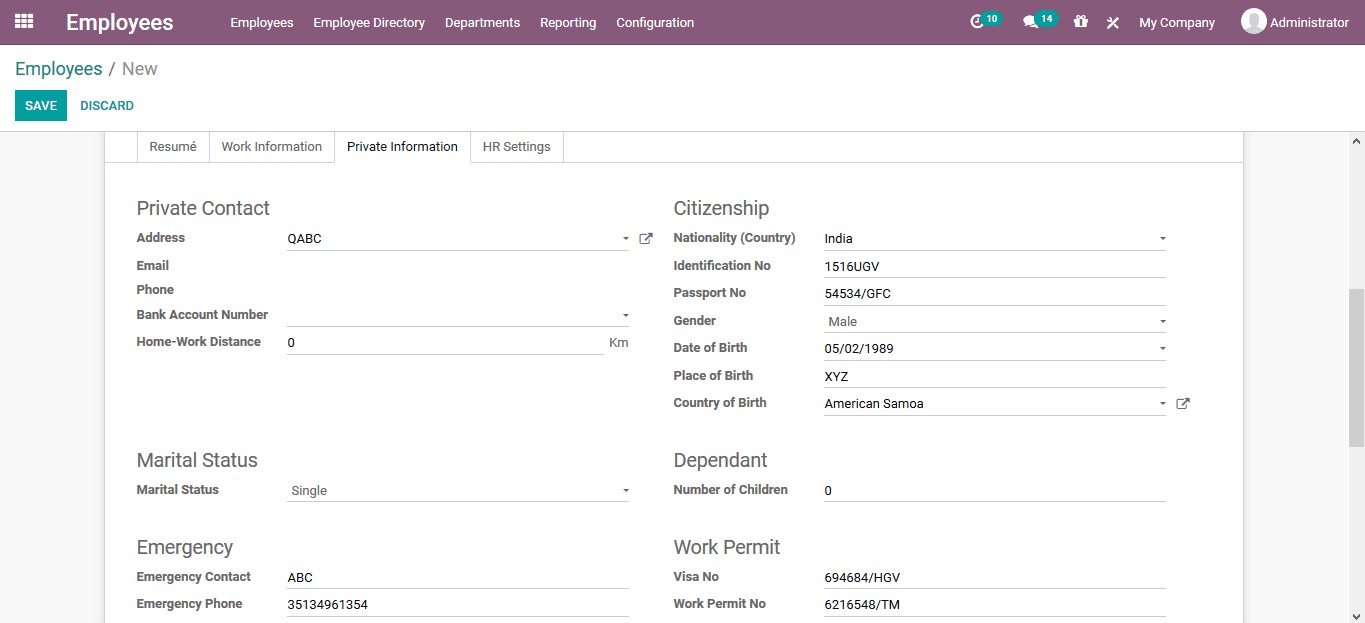Click the Administrator avatar icon

pos(1253,21)
